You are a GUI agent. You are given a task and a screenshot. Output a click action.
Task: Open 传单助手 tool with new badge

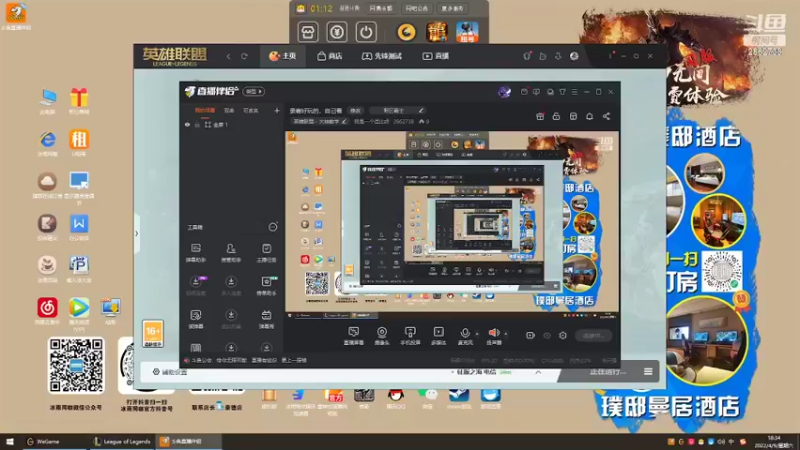[x=266, y=286]
